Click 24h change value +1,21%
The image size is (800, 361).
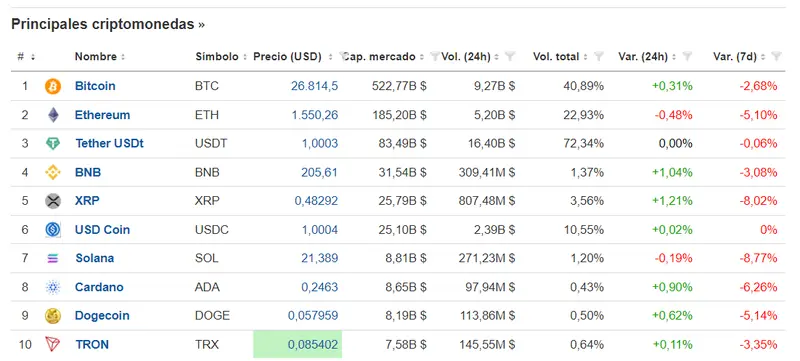[x=672, y=201]
